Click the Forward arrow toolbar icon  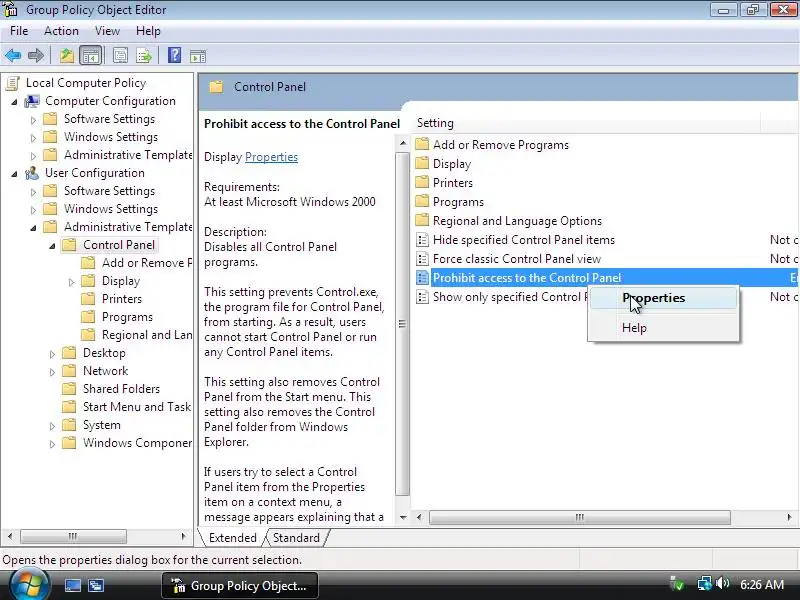(x=36, y=55)
